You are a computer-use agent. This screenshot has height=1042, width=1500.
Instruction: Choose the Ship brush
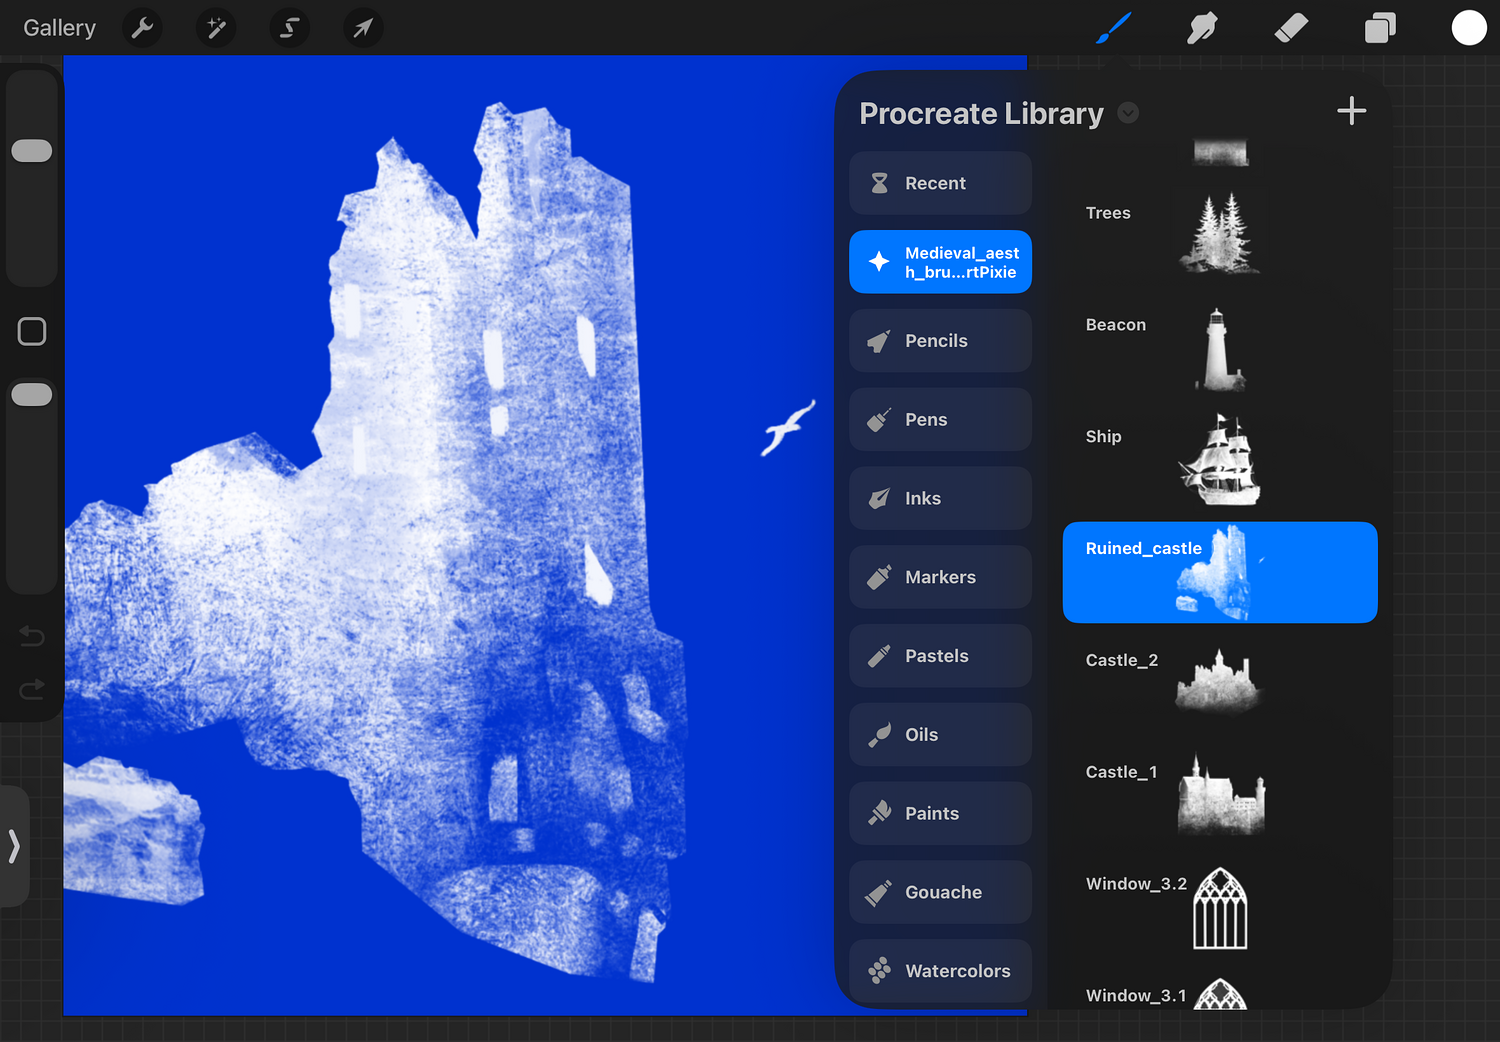(x=1220, y=460)
